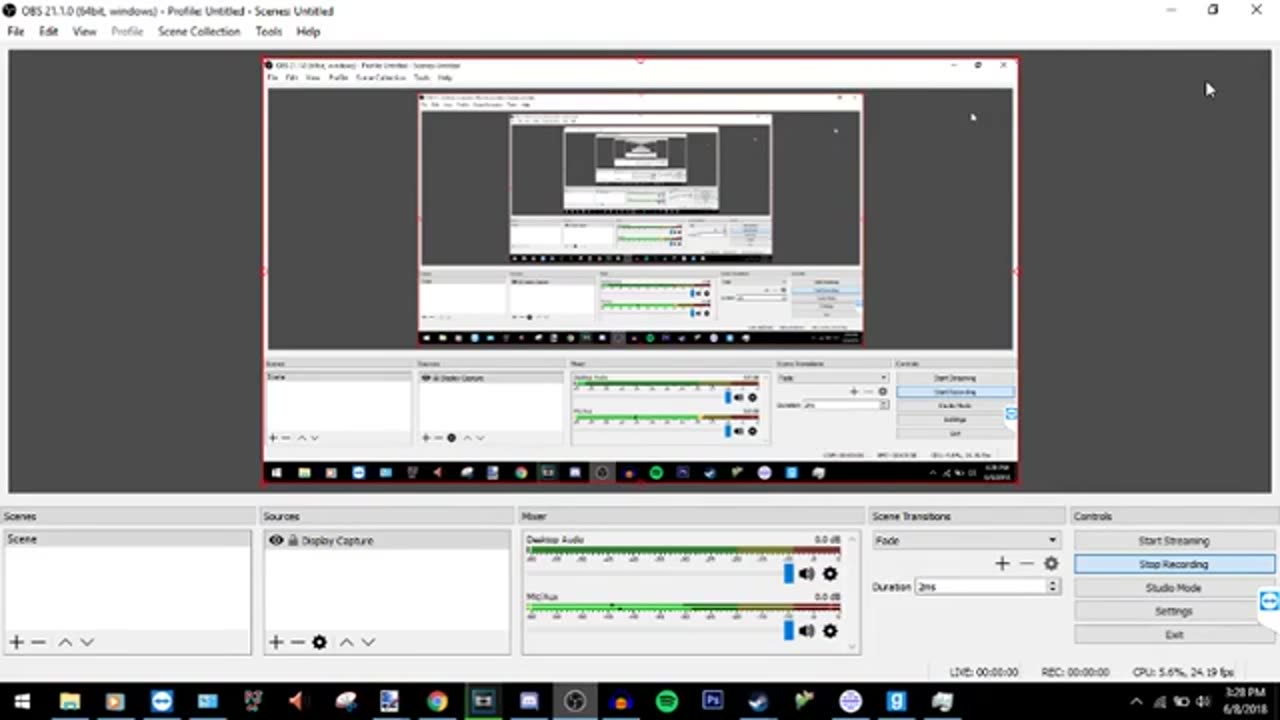1280x720 pixels.
Task: Open the Tools menu
Action: 268,31
